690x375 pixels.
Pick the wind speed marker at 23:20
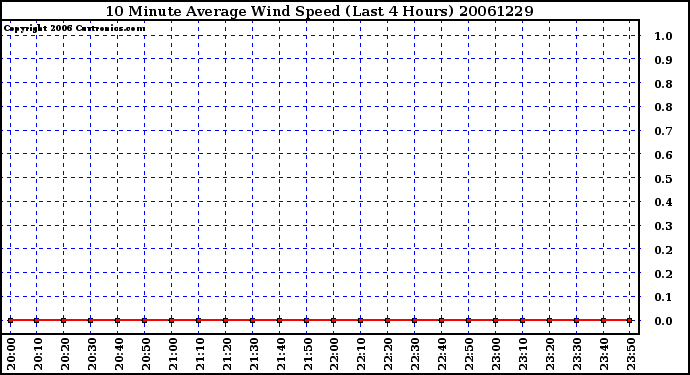(x=549, y=320)
